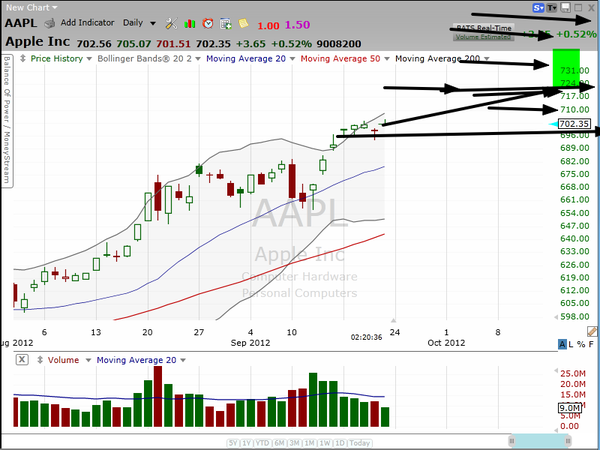600x450 pixels.
Task: Click the right grip of the time scrollbar
Action: point(569,441)
